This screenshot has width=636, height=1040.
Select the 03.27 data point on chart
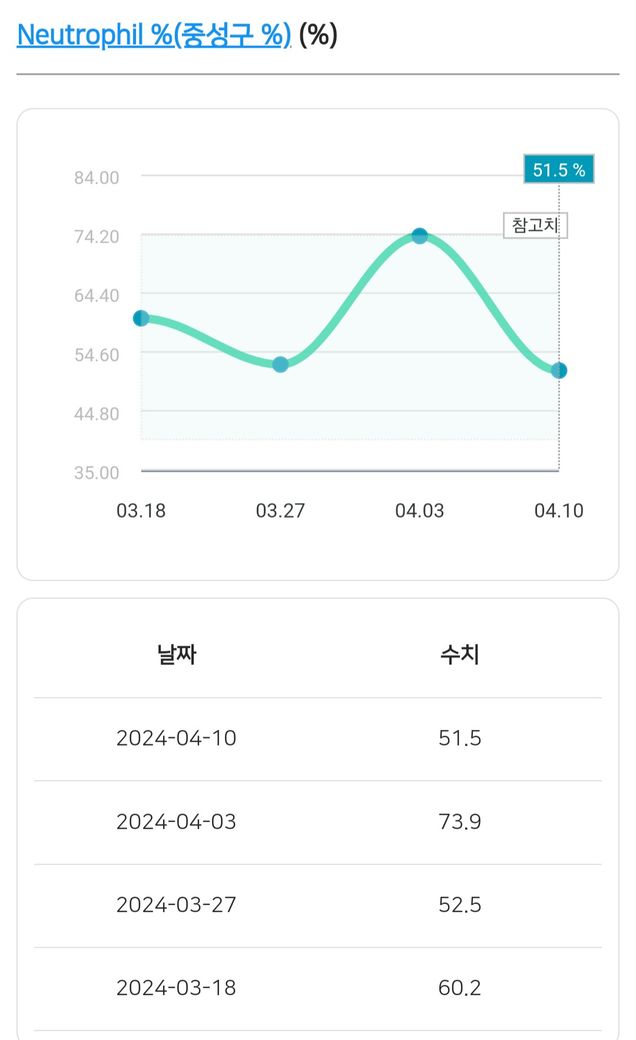[280, 365]
